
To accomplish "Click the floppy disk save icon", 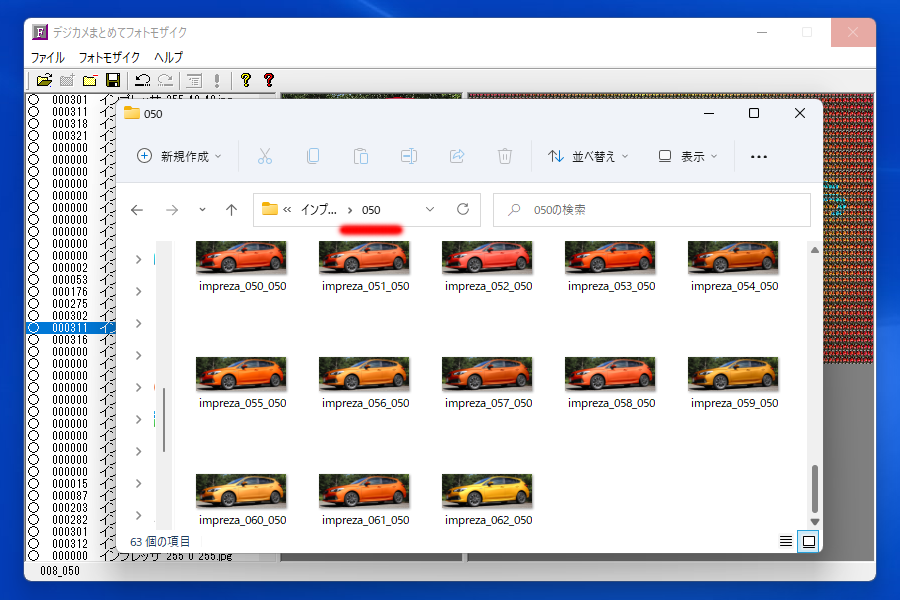I will click(113, 80).
